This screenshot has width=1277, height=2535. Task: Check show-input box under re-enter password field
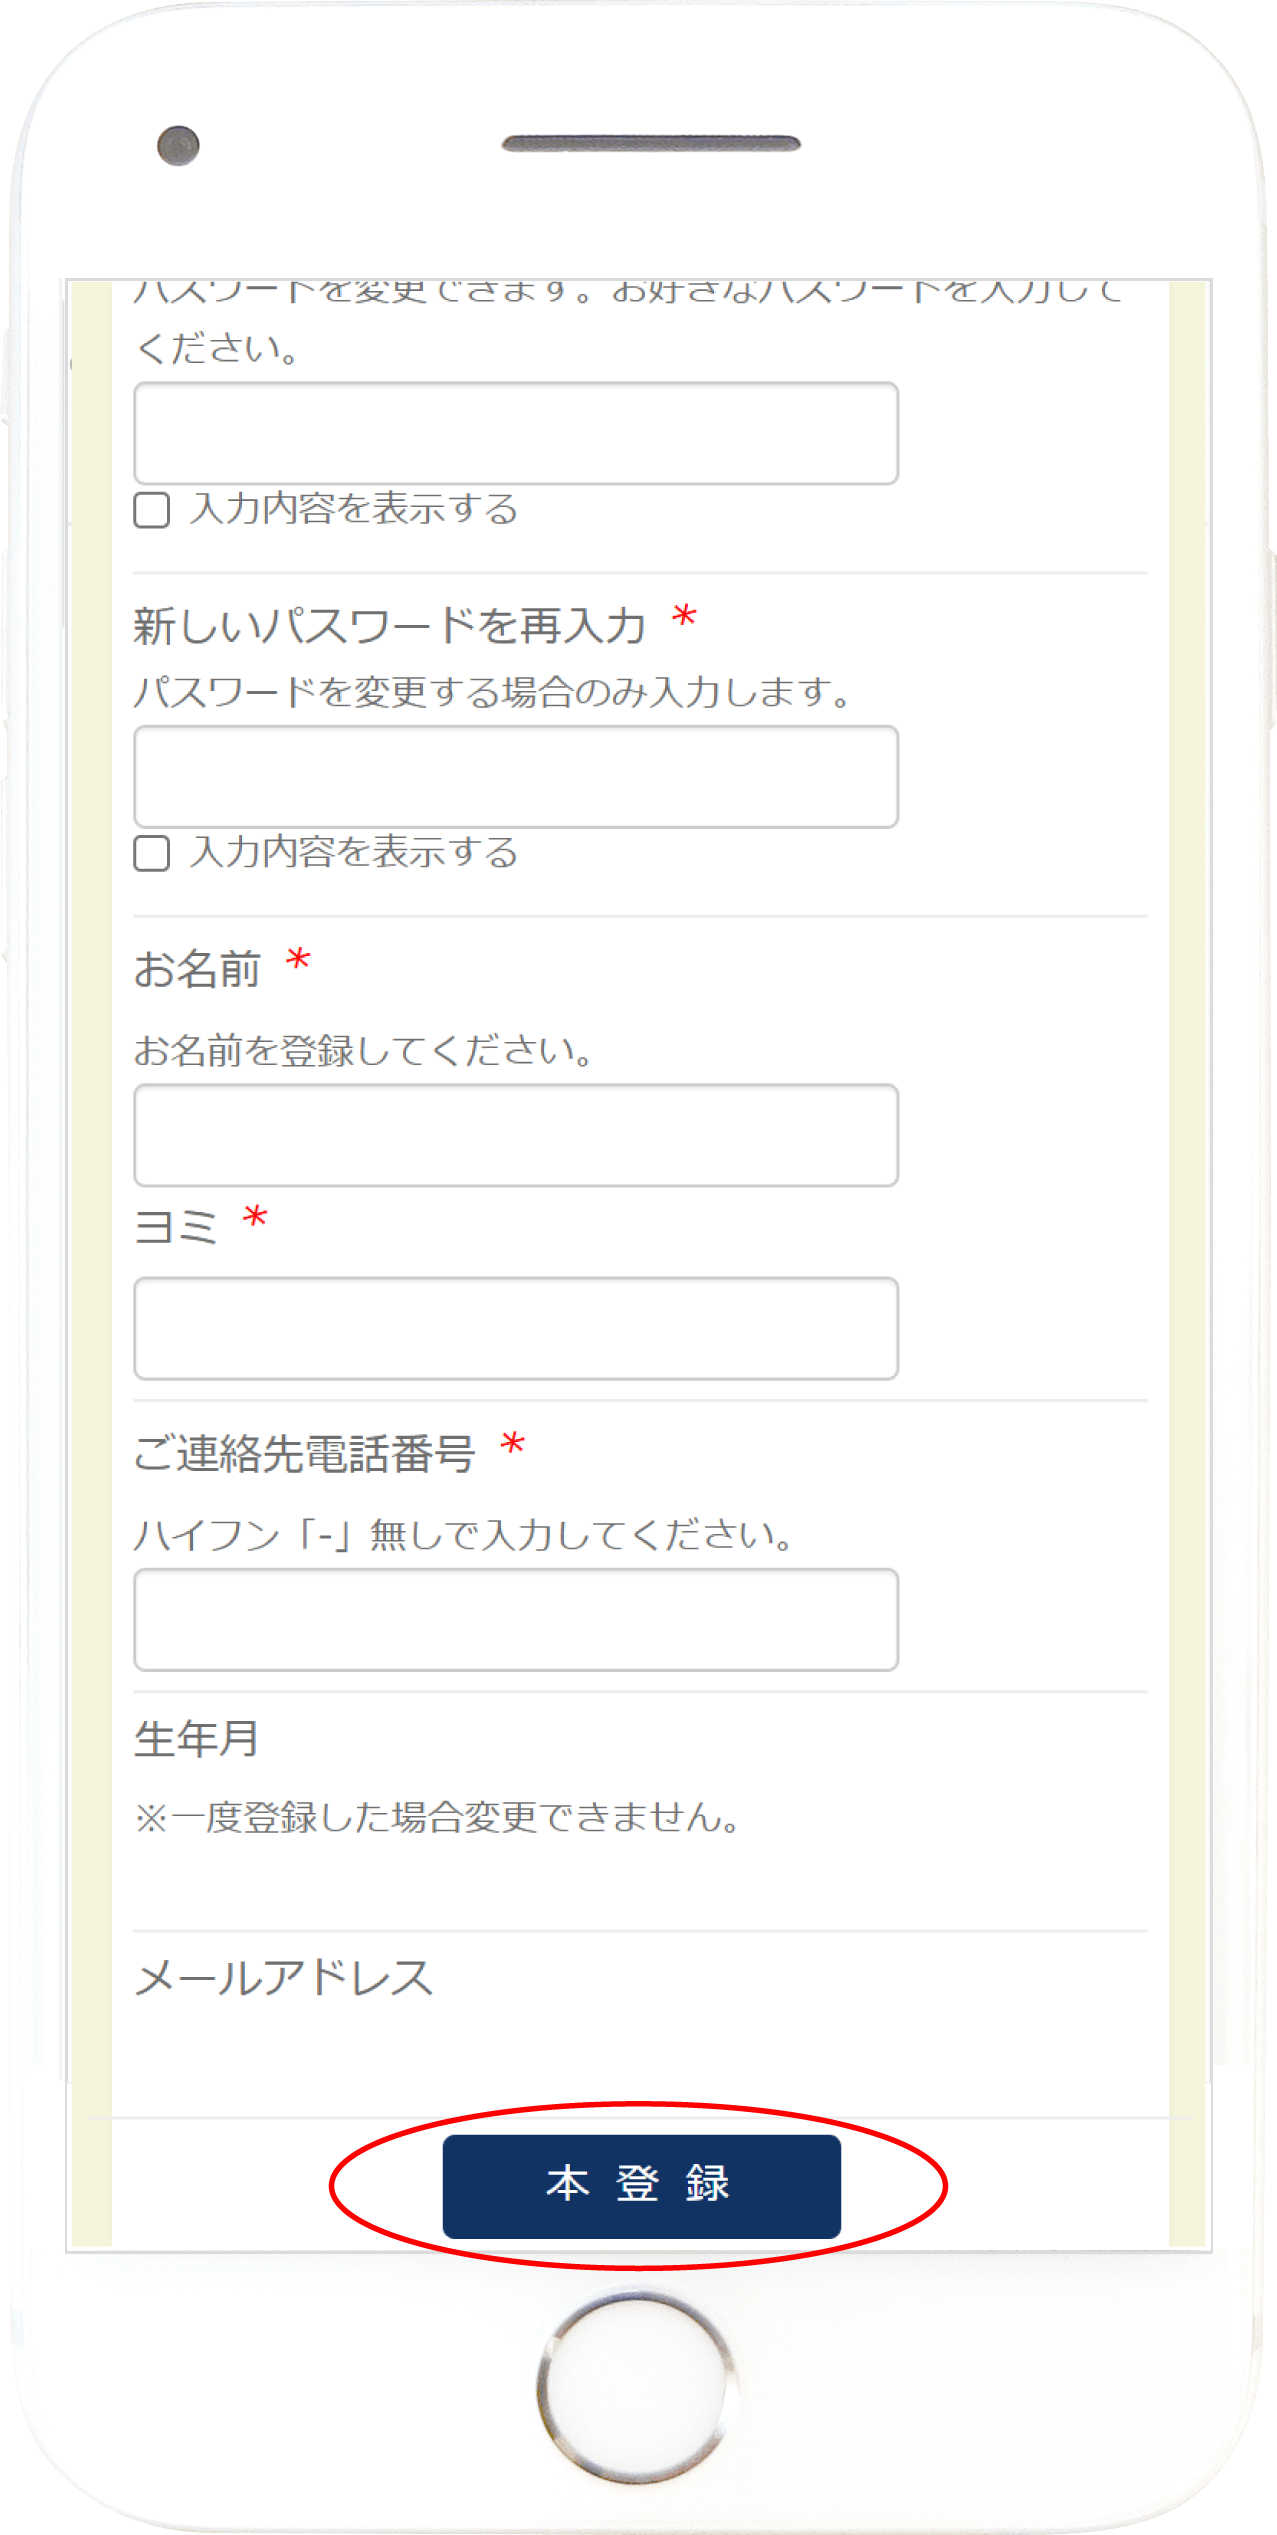coord(152,853)
